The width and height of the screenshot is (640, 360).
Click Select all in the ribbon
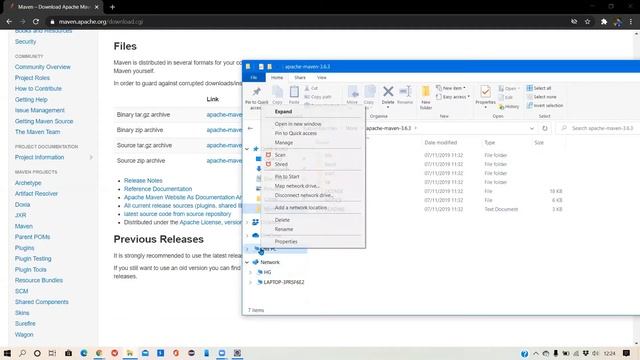pos(539,88)
